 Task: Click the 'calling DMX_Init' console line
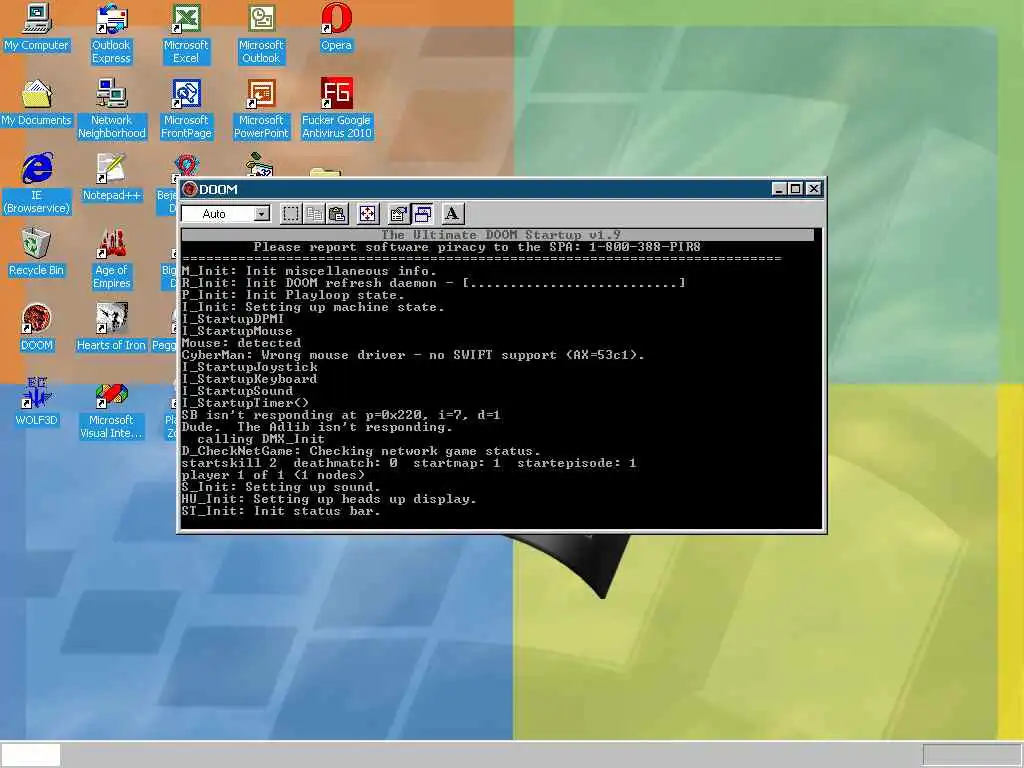coord(261,439)
